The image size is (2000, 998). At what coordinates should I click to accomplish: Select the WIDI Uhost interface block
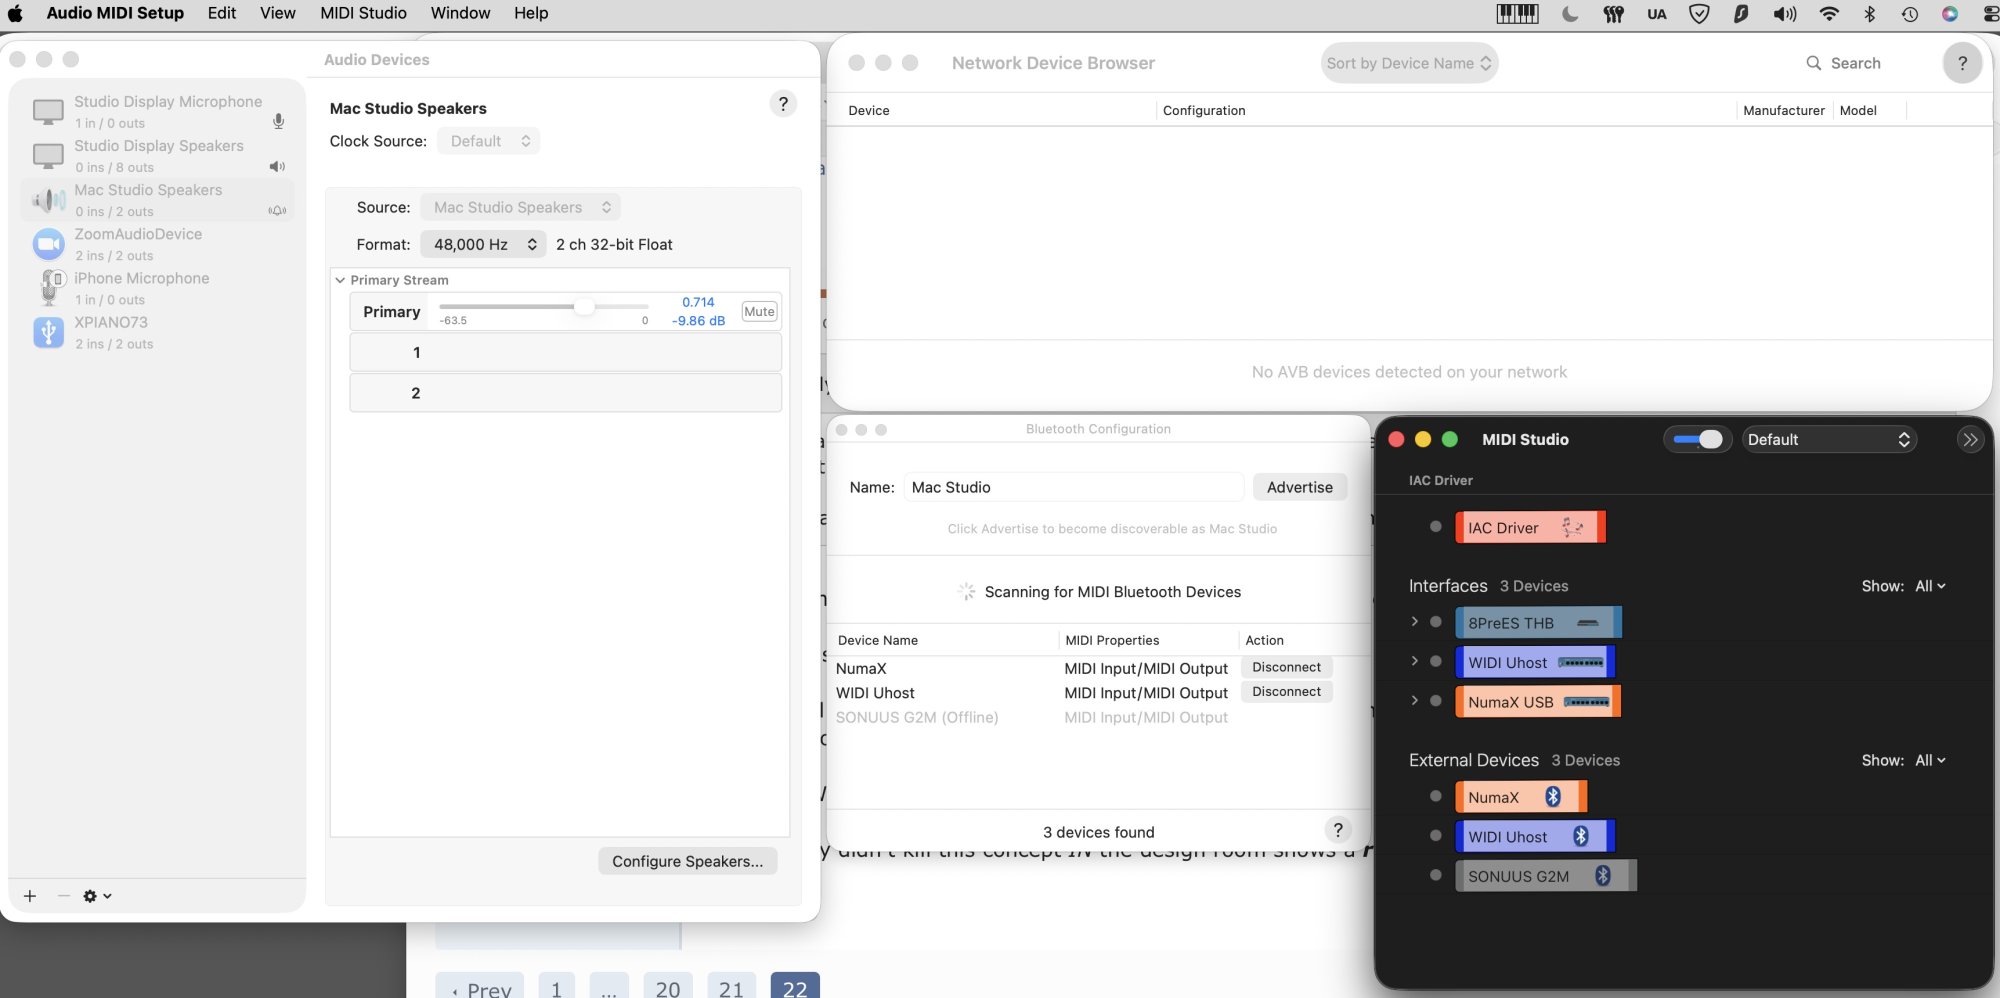pyautogui.click(x=1535, y=662)
